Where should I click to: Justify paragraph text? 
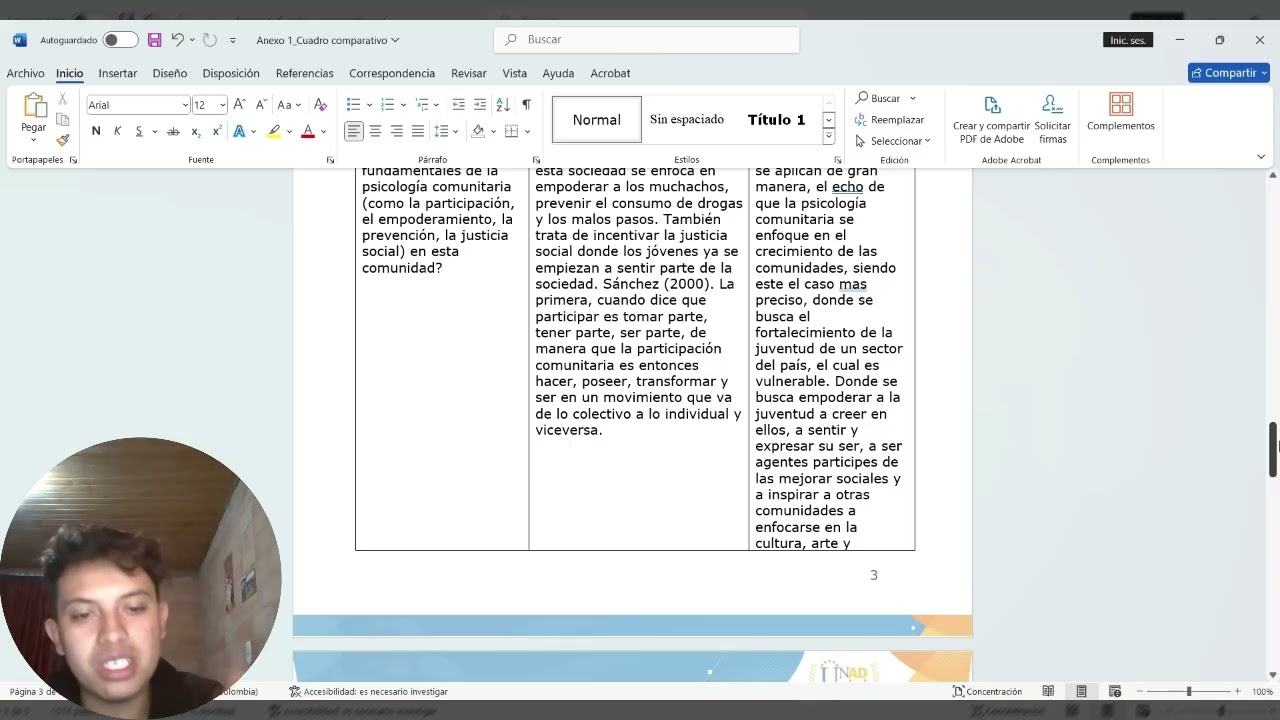[418, 132]
